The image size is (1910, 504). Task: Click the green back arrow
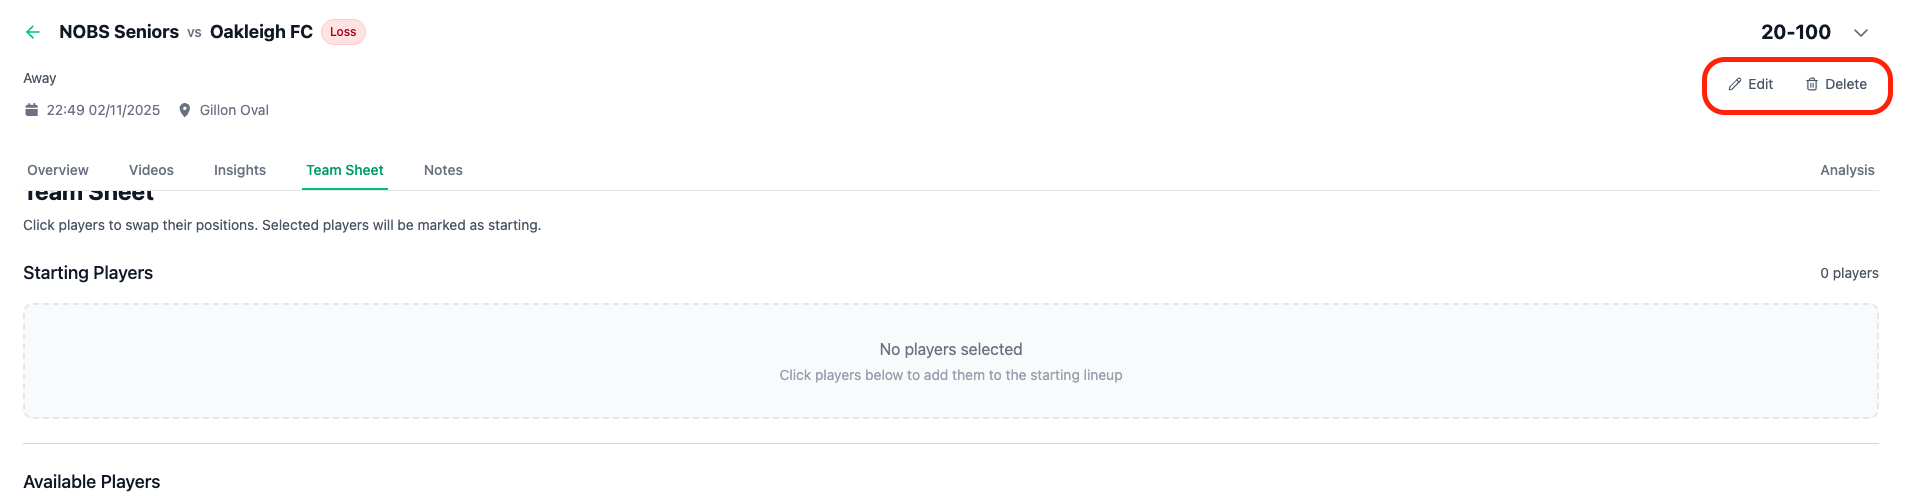pyautogui.click(x=33, y=32)
